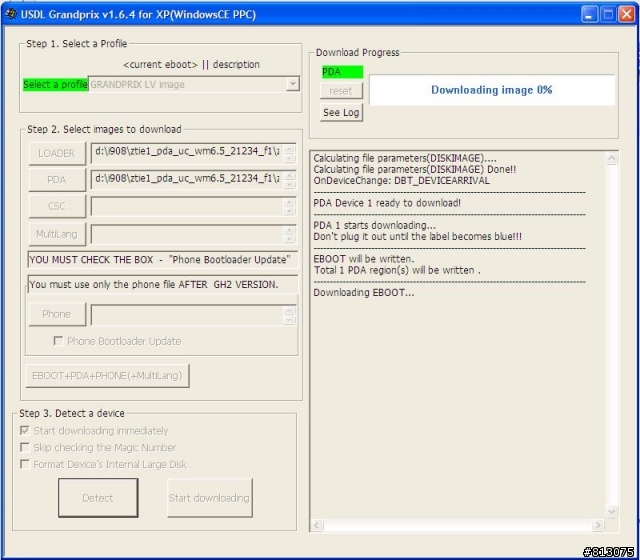Image resolution: width=640 pixels, height=560 pixels.
Task: Click the log line OnDeviceChange: DBT_DEVICEARRIVAL
Action: (x=401, y=180)
